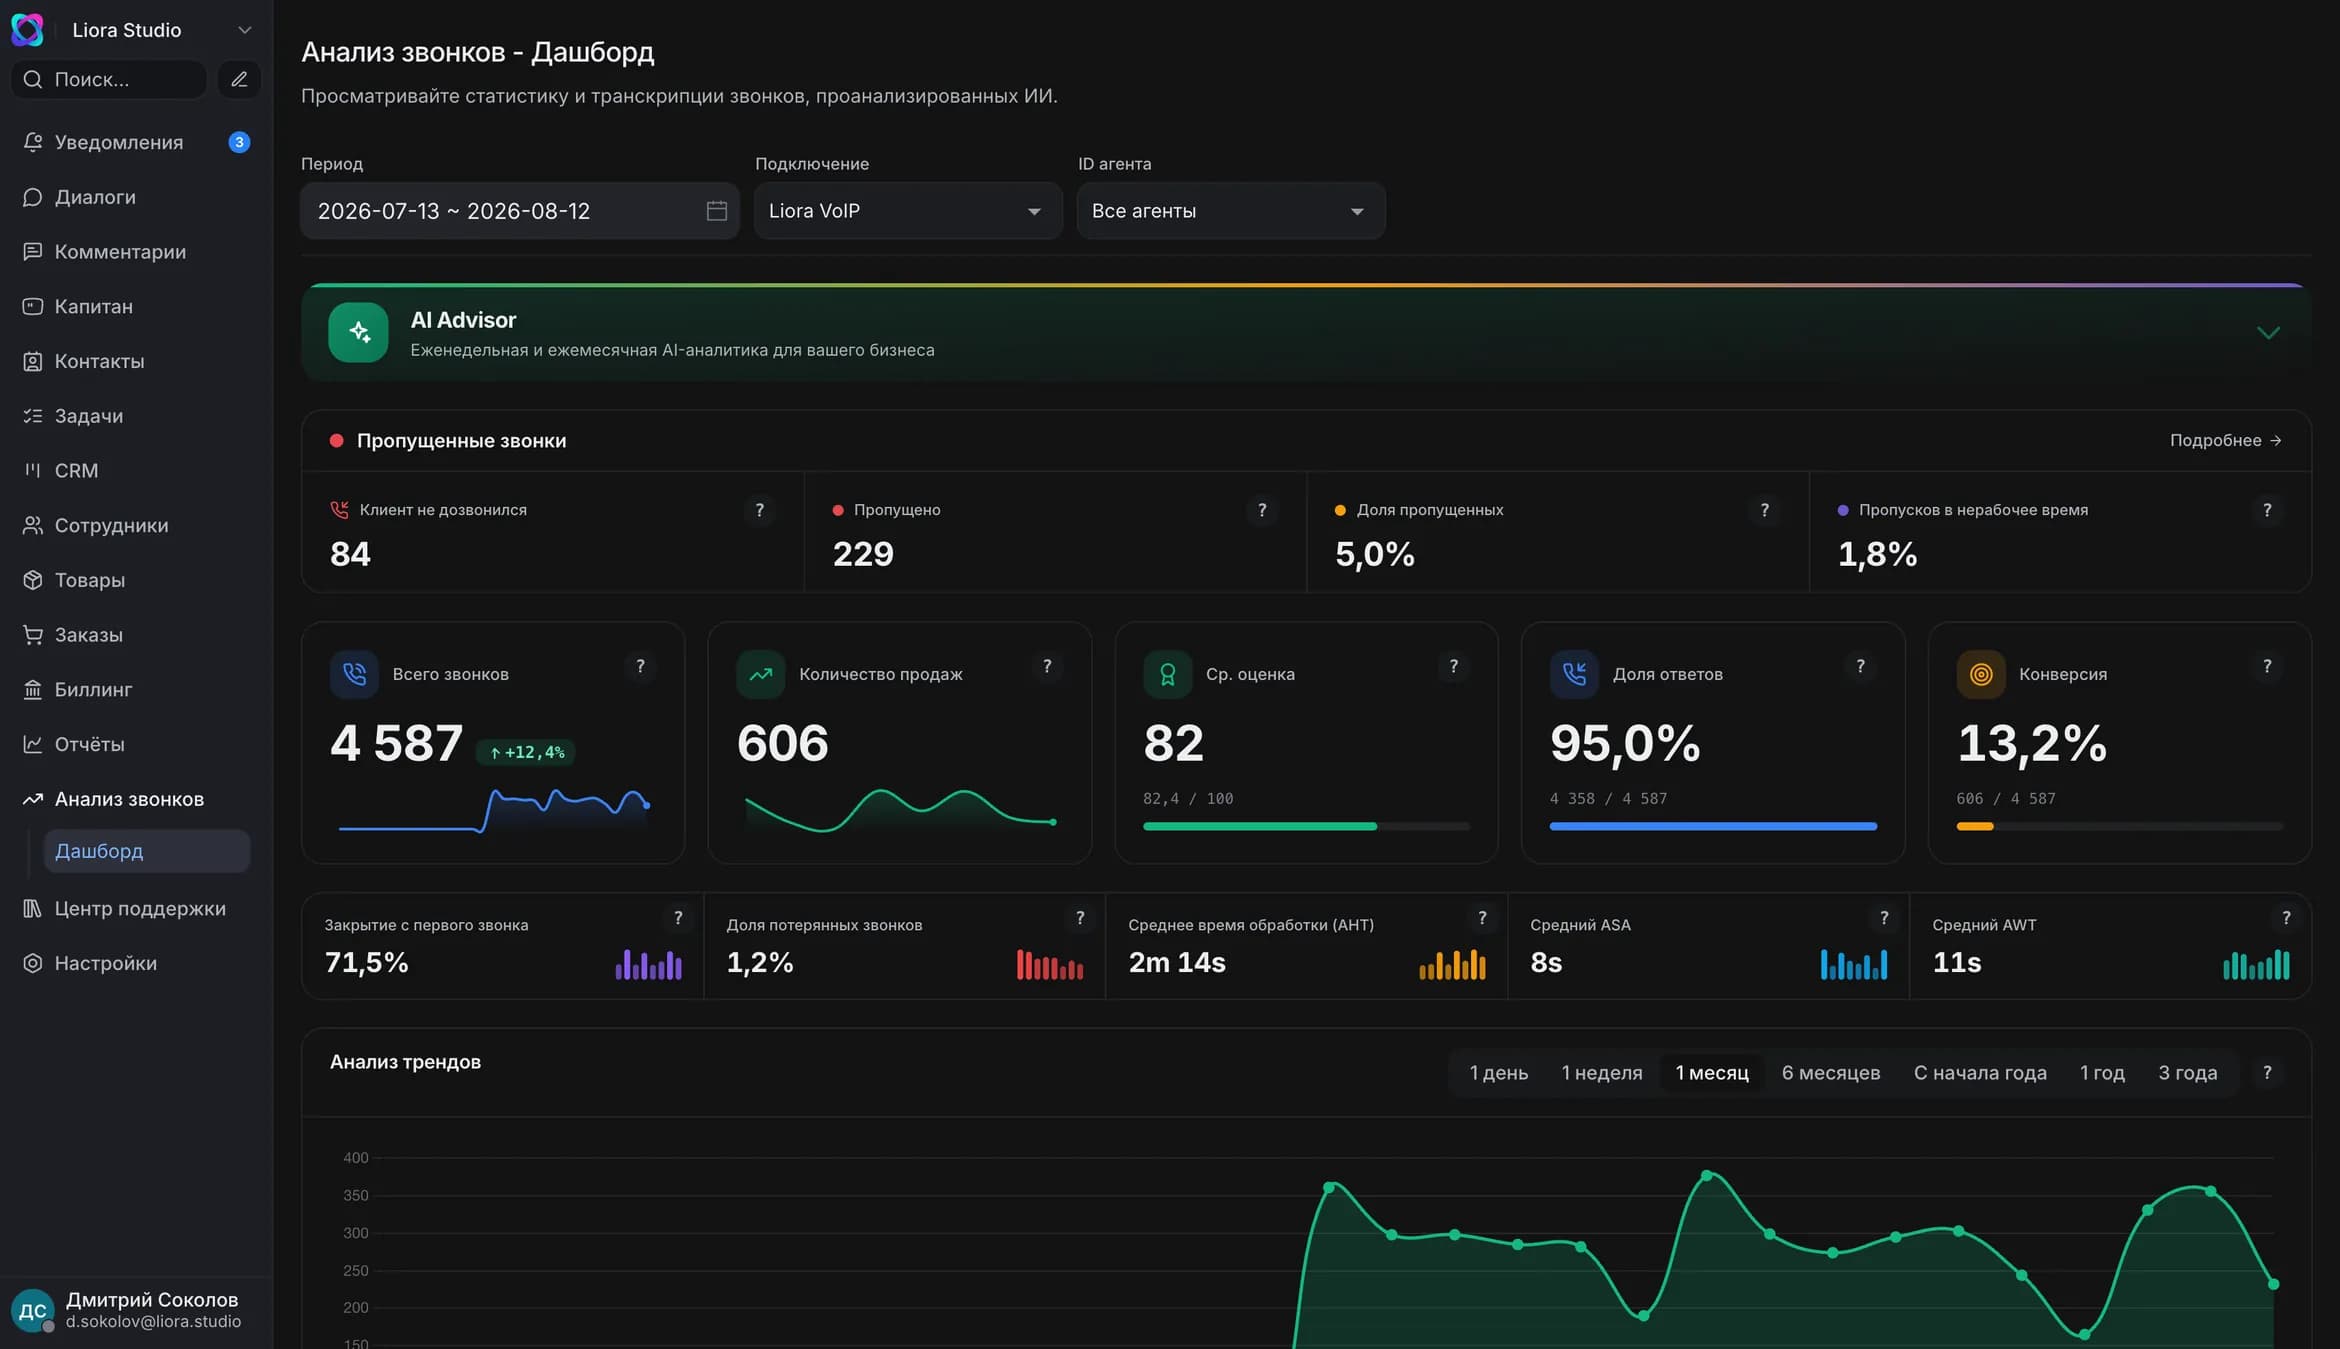Select the 1 год trend range
This screenshot has height=1349, width=2340.
pos(2102,1073)
